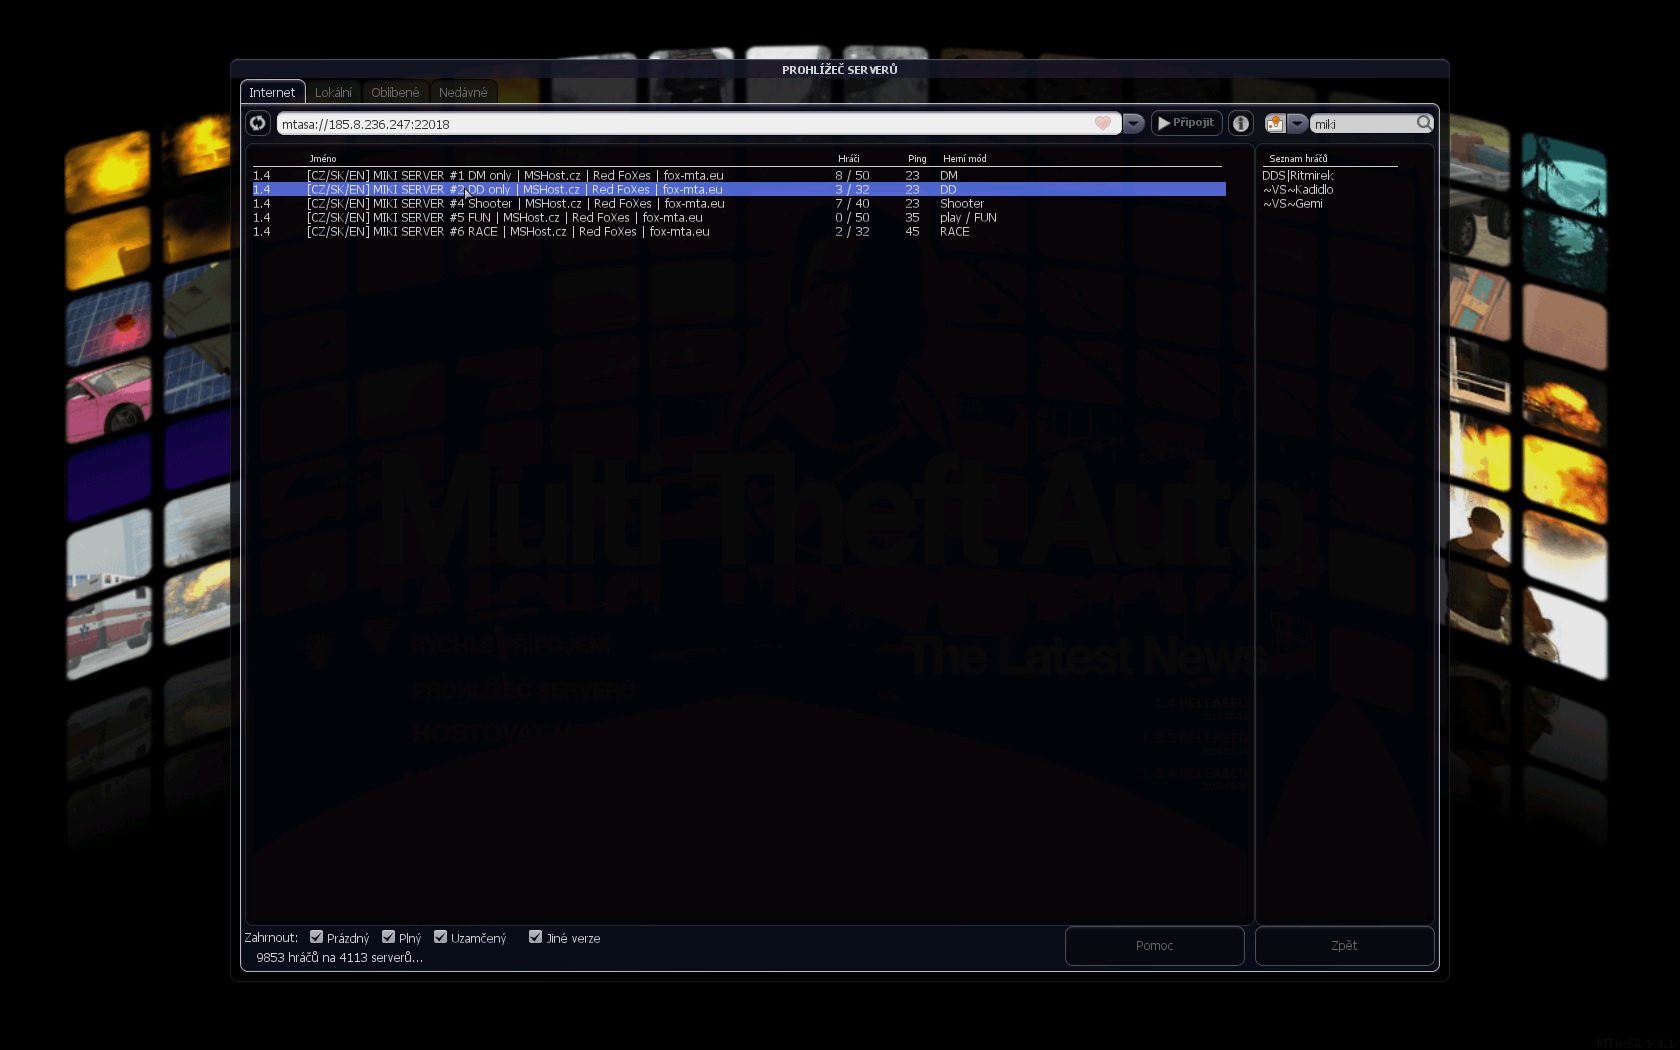
Task: Click the Seznam hráčů column header
Action: (x=1298, y=158)
